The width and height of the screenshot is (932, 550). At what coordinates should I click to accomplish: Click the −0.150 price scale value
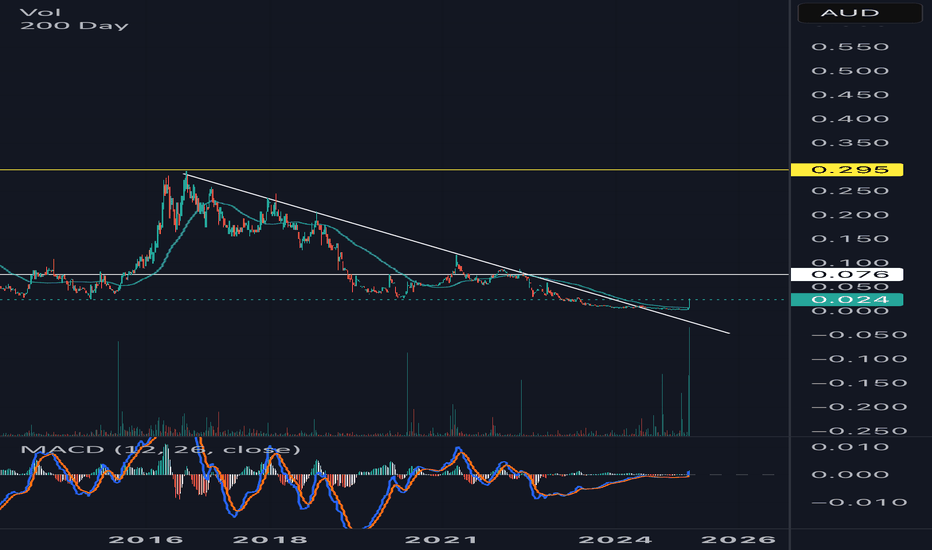pos(859,383)
